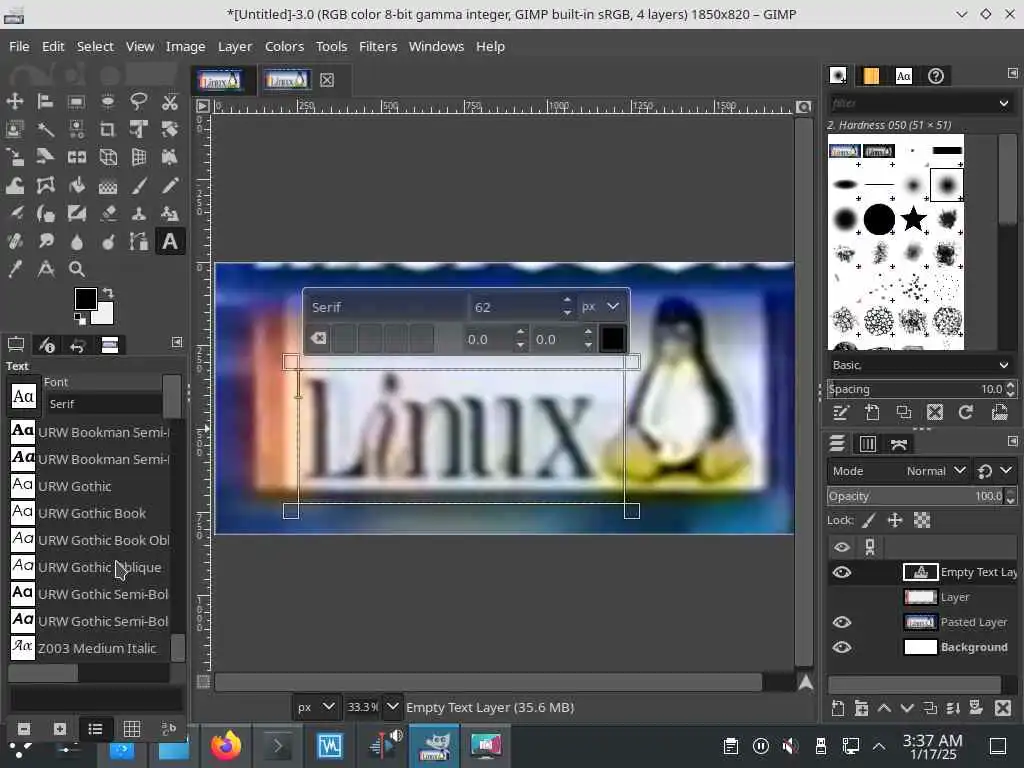Screen dimensions: 1024x768
Task: Select the Free Select lasso tool
Action: coord(138,101)
